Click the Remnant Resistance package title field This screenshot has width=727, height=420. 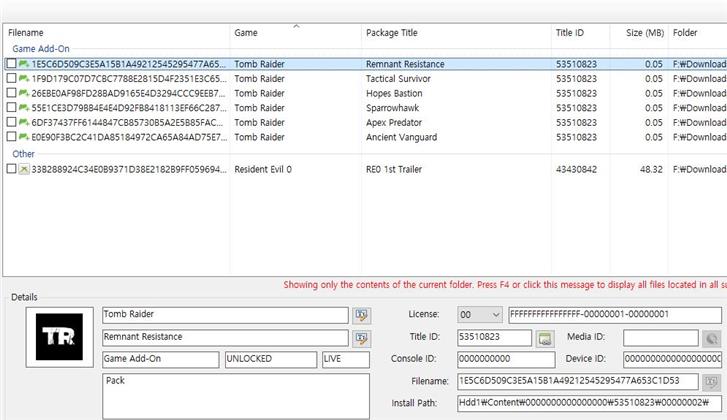[x=225, y=338]
